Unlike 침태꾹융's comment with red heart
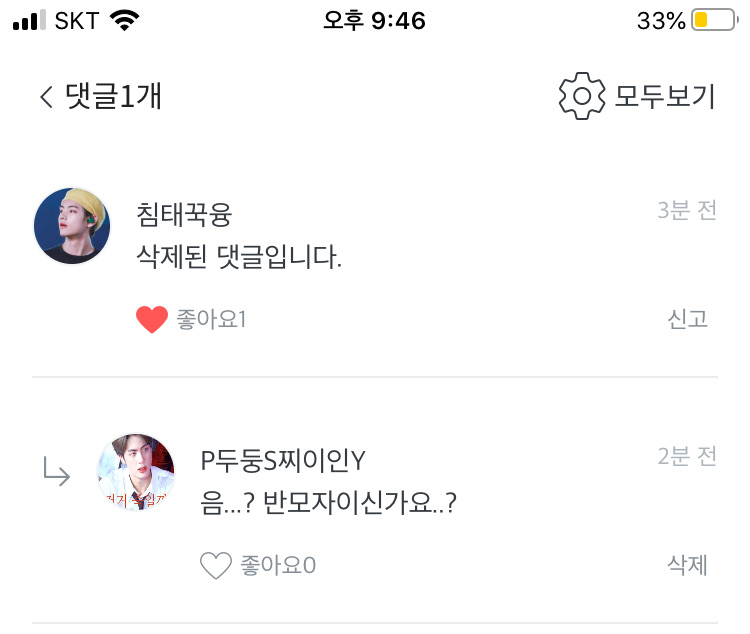 click(x=151, y=320)
